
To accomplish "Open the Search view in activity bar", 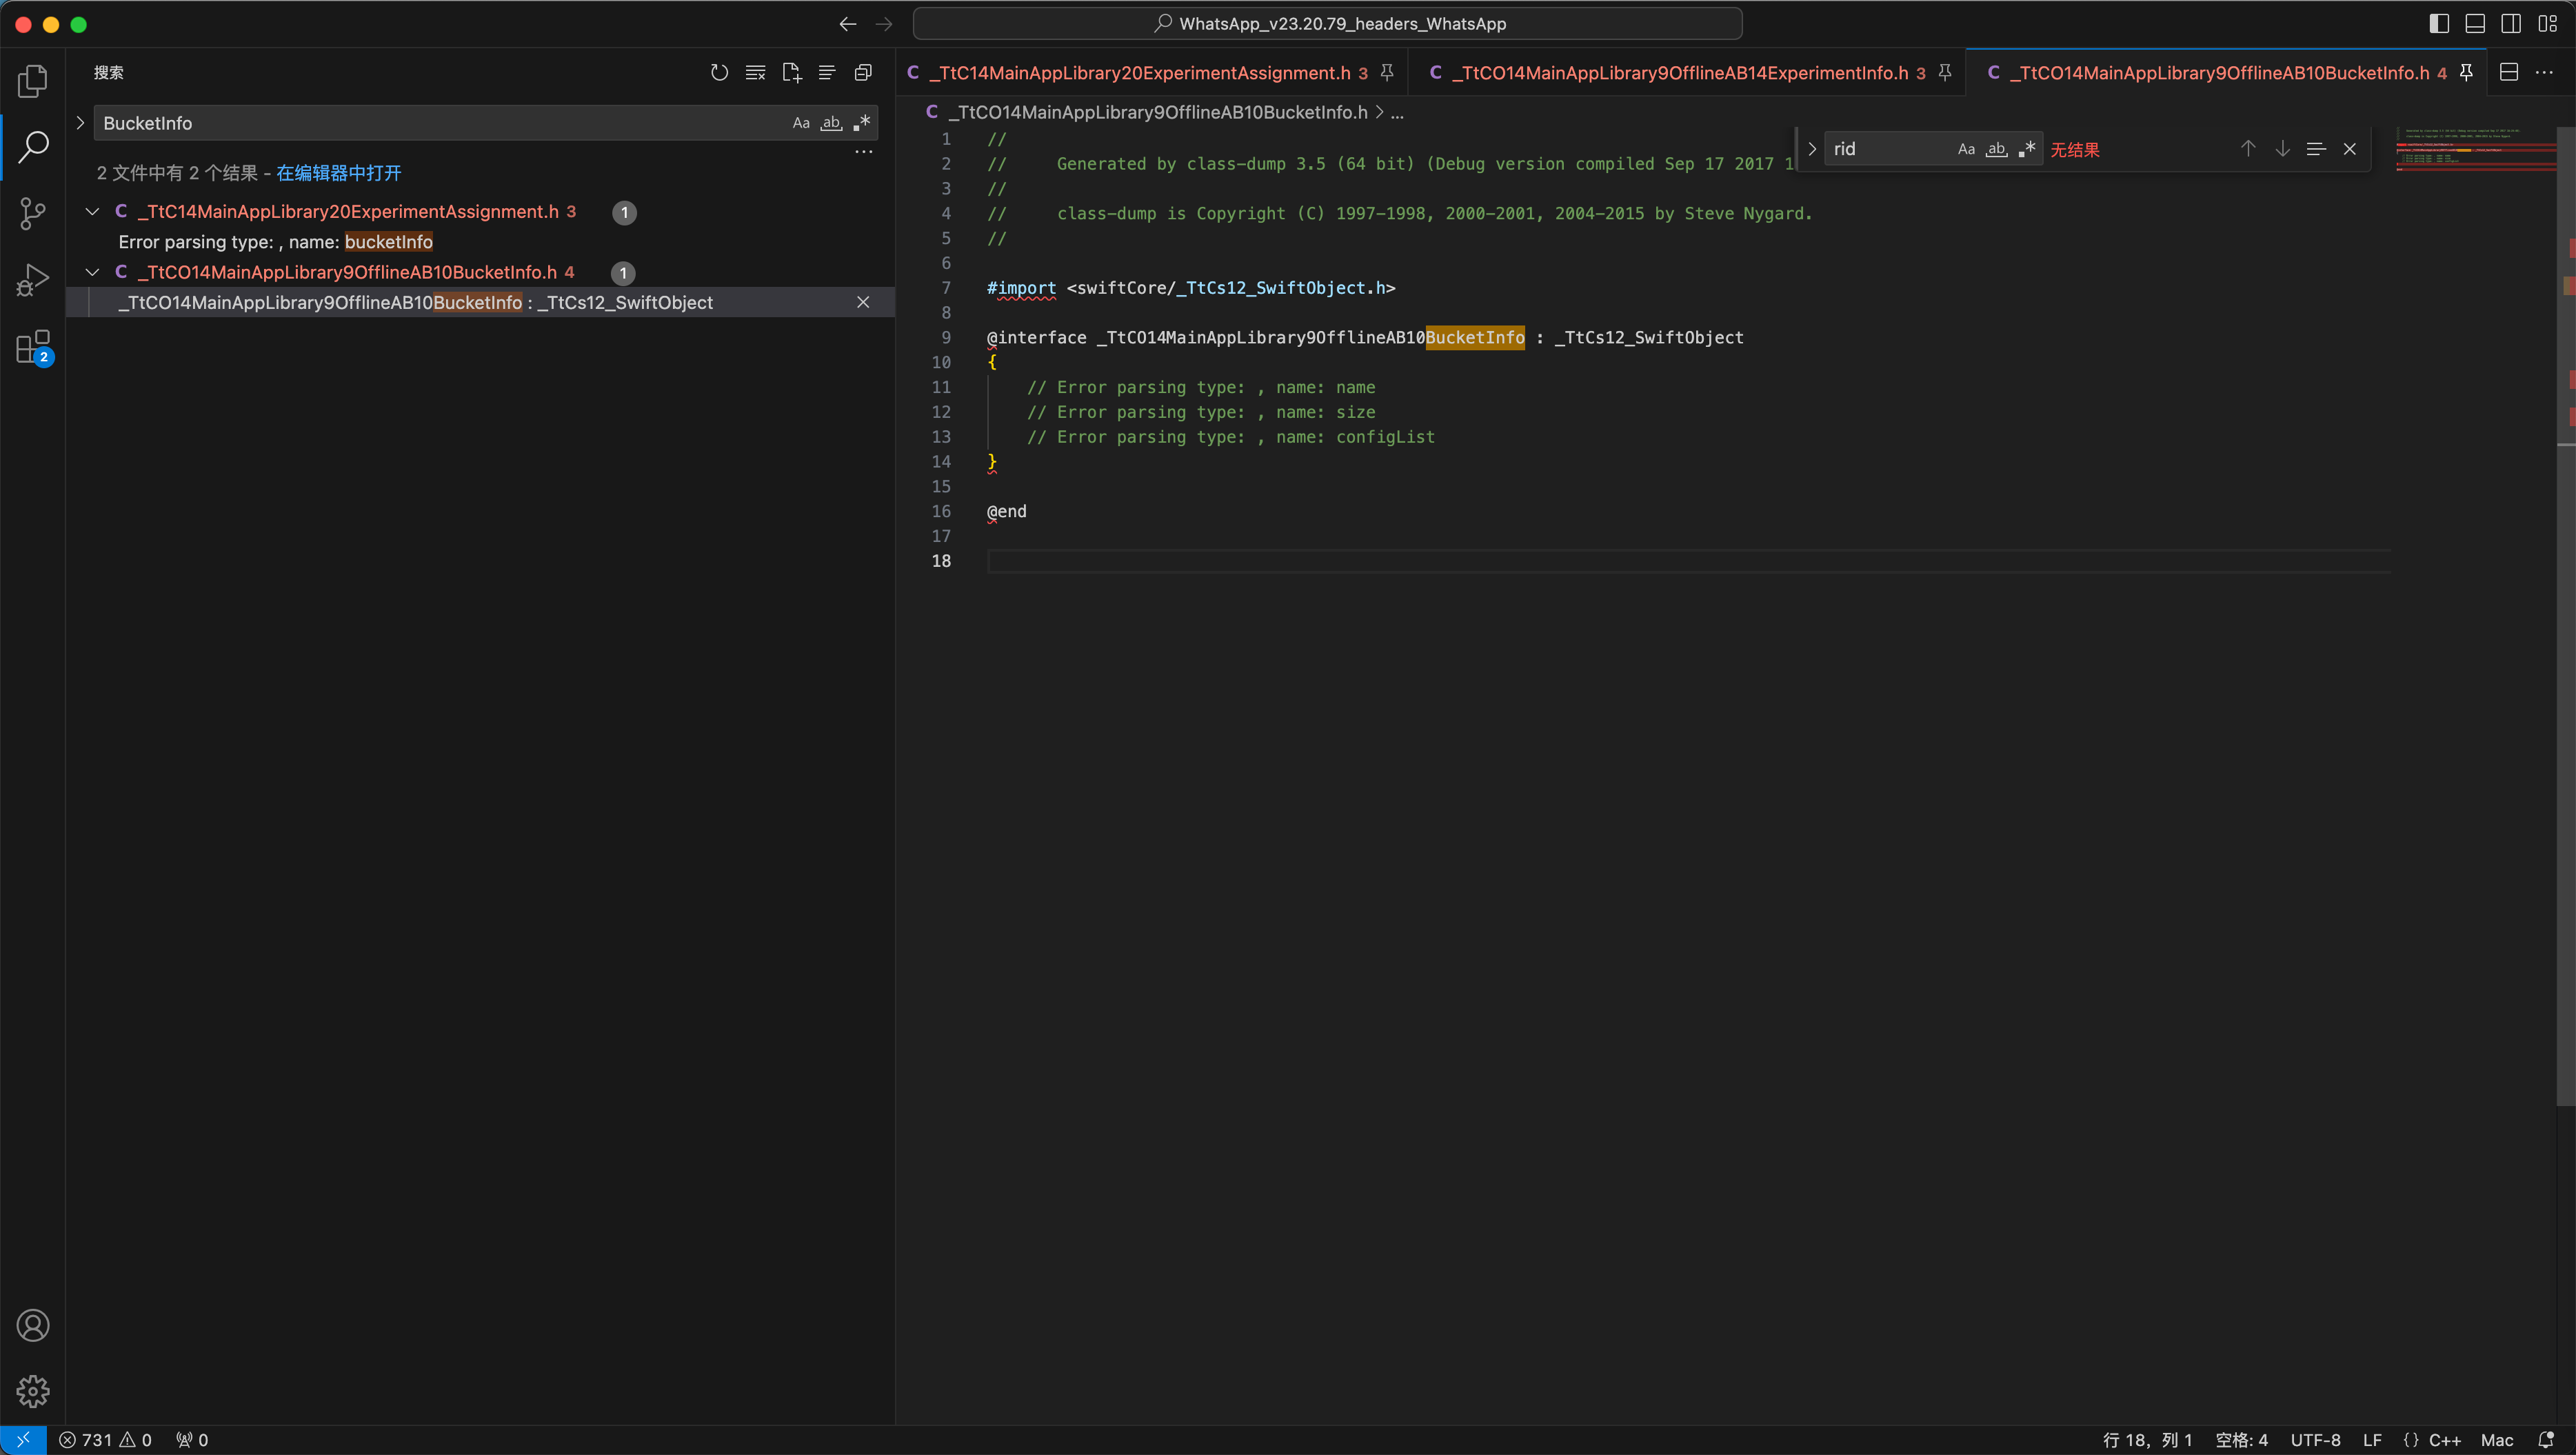I will 33,147.
